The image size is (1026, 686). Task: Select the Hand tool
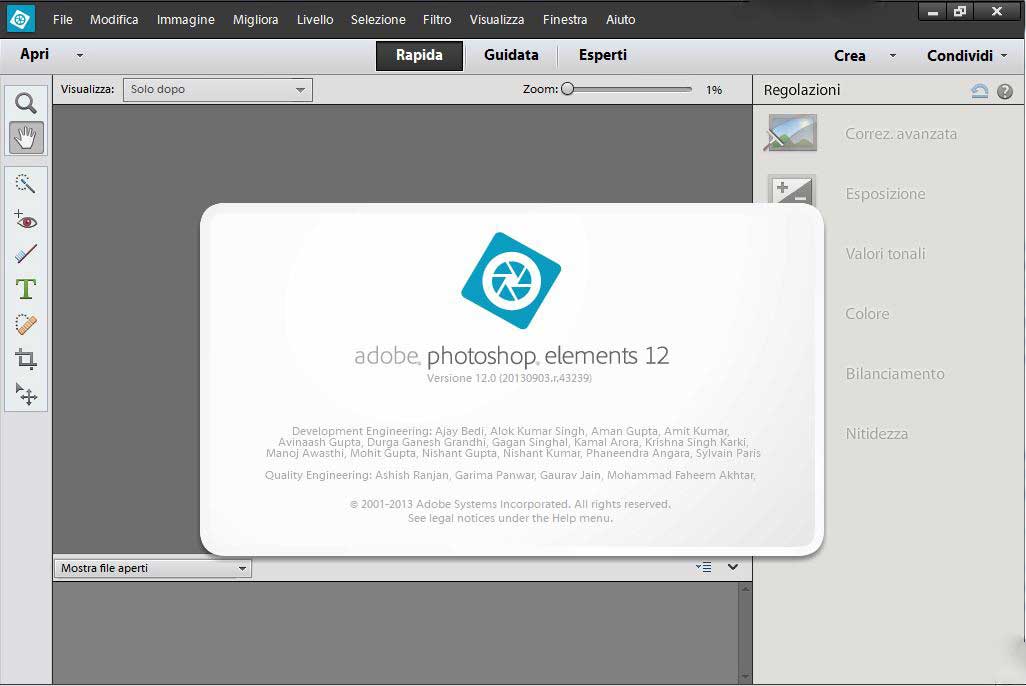click(x=26, y=137)
